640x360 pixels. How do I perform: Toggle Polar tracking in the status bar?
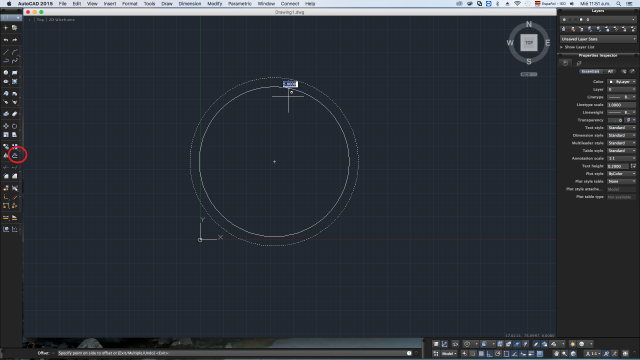point(498,353)
